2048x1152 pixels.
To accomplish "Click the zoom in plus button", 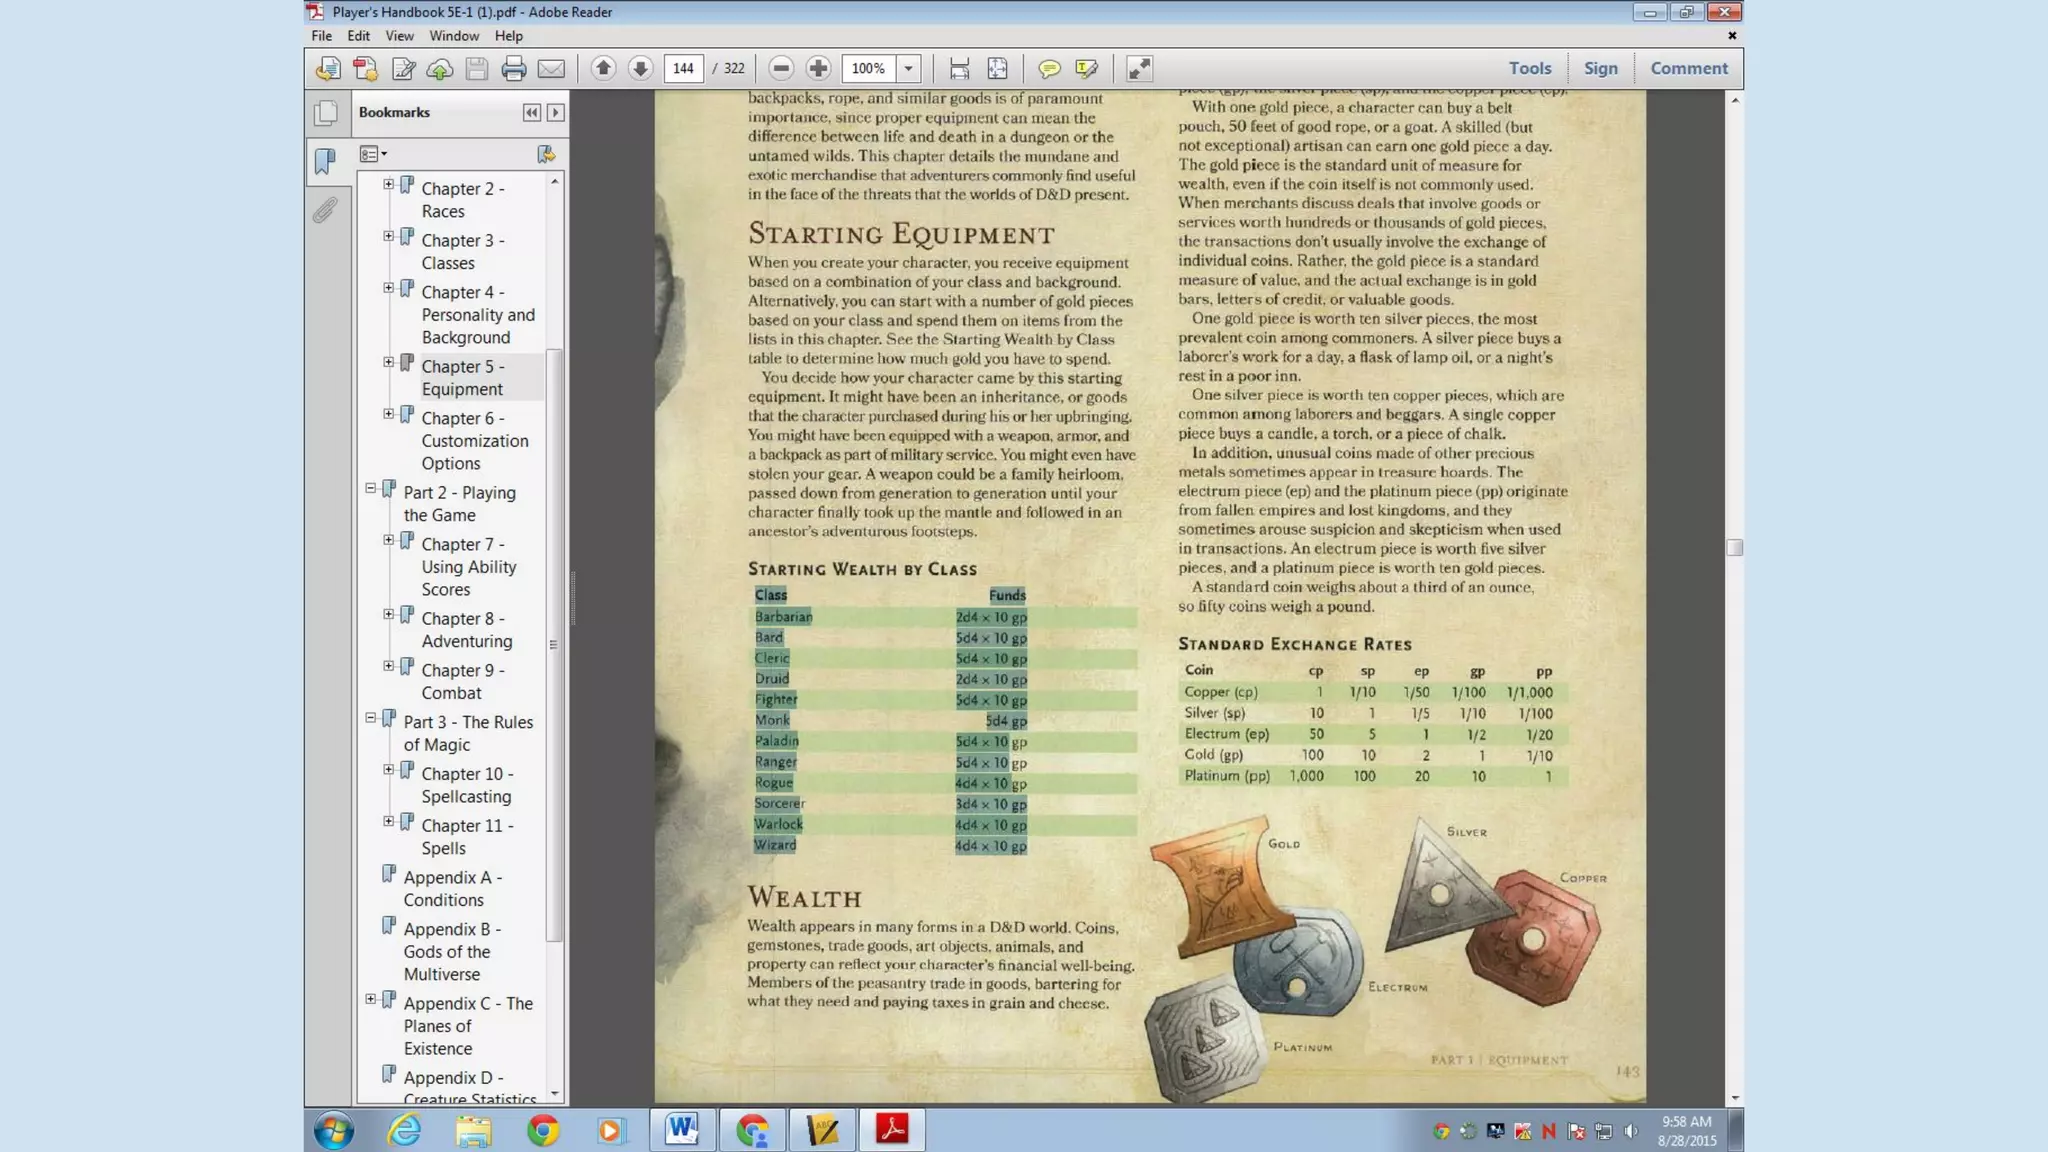I will coord(818,68).
